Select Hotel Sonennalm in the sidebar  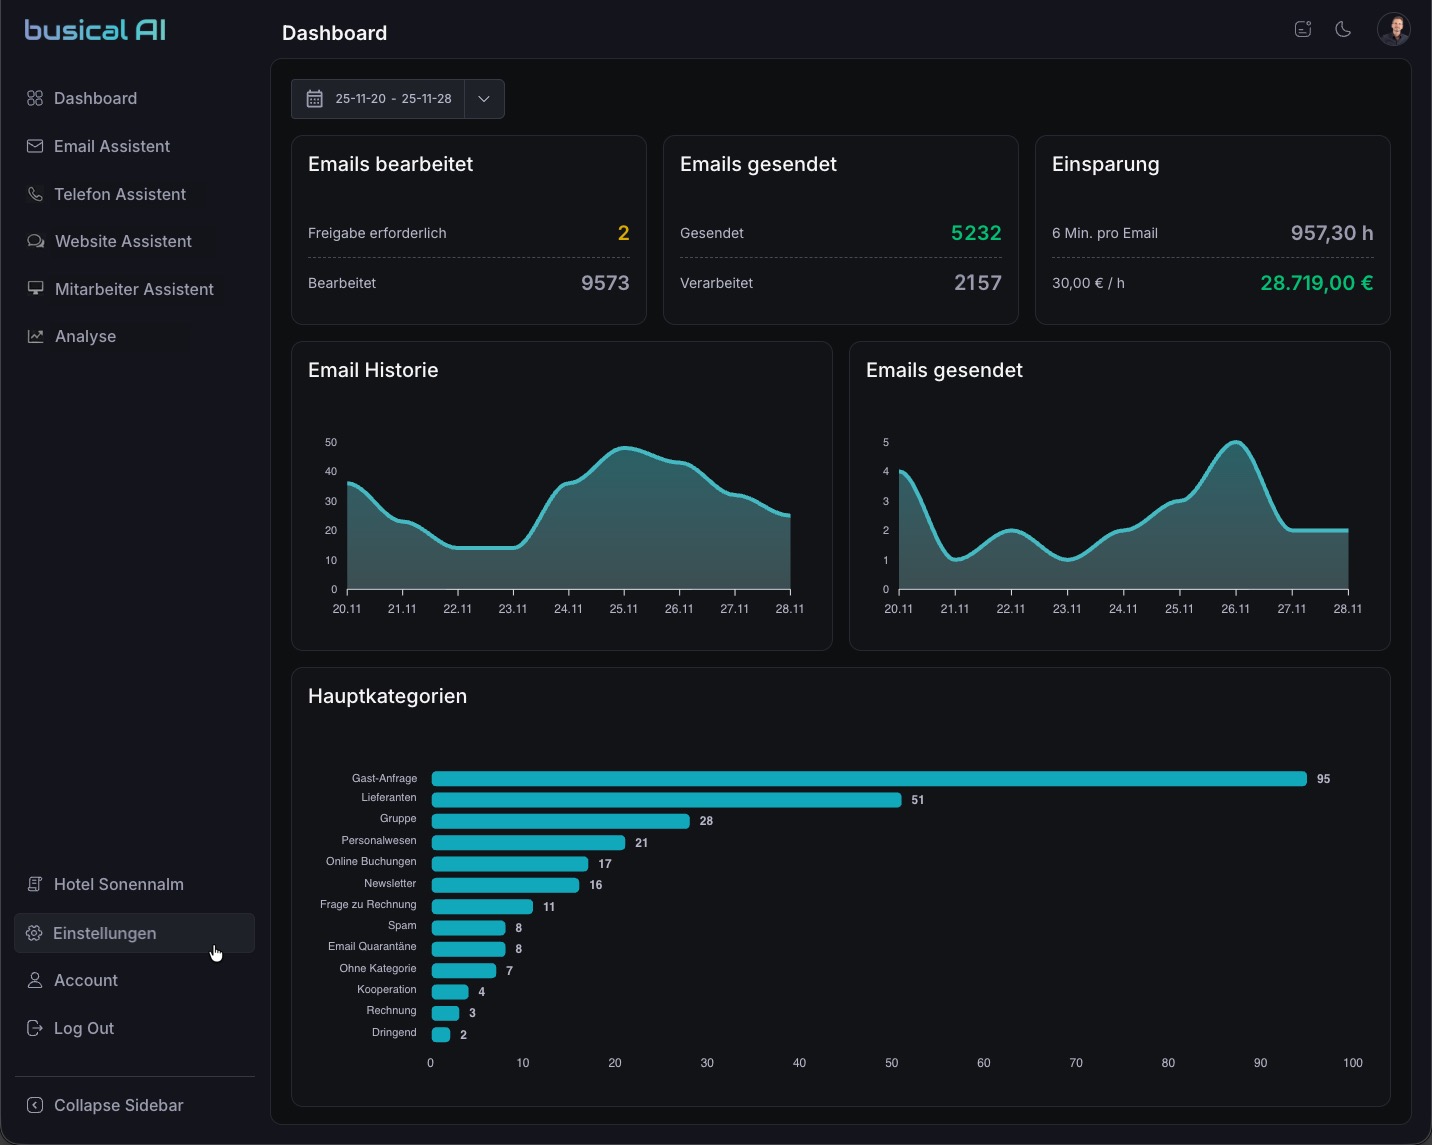pyautogui.click(x=118, y=884)
